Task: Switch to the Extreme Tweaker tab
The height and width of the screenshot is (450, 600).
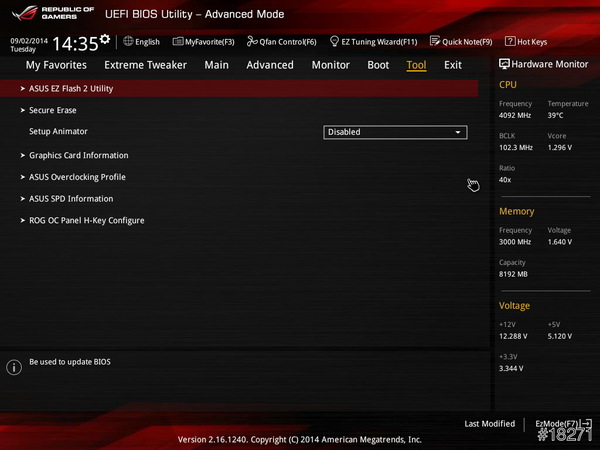Action: 145,65
